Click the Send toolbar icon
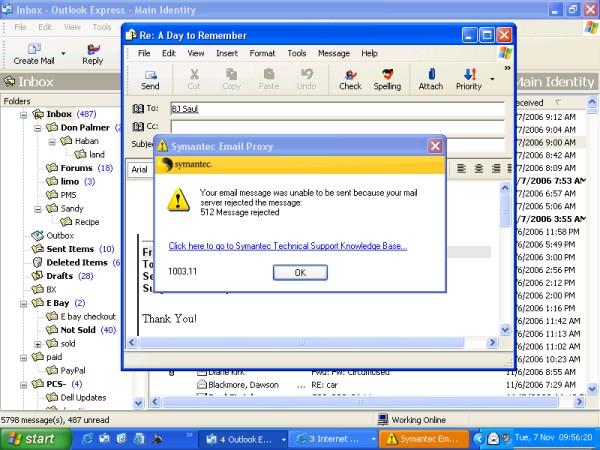 (150, 80)
